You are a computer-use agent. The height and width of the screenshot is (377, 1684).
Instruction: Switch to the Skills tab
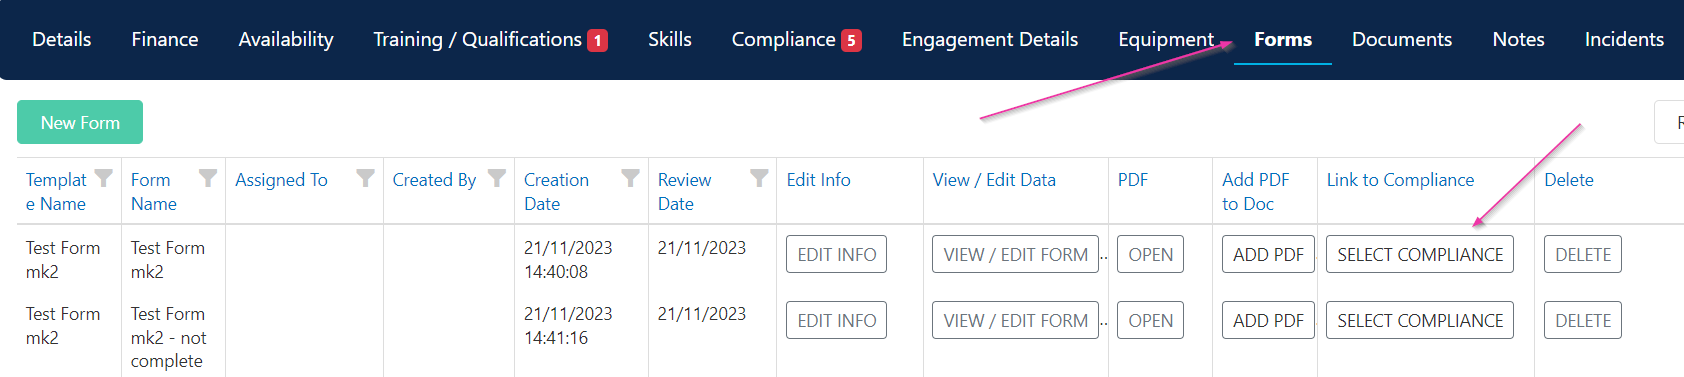(x=670, y=39)
